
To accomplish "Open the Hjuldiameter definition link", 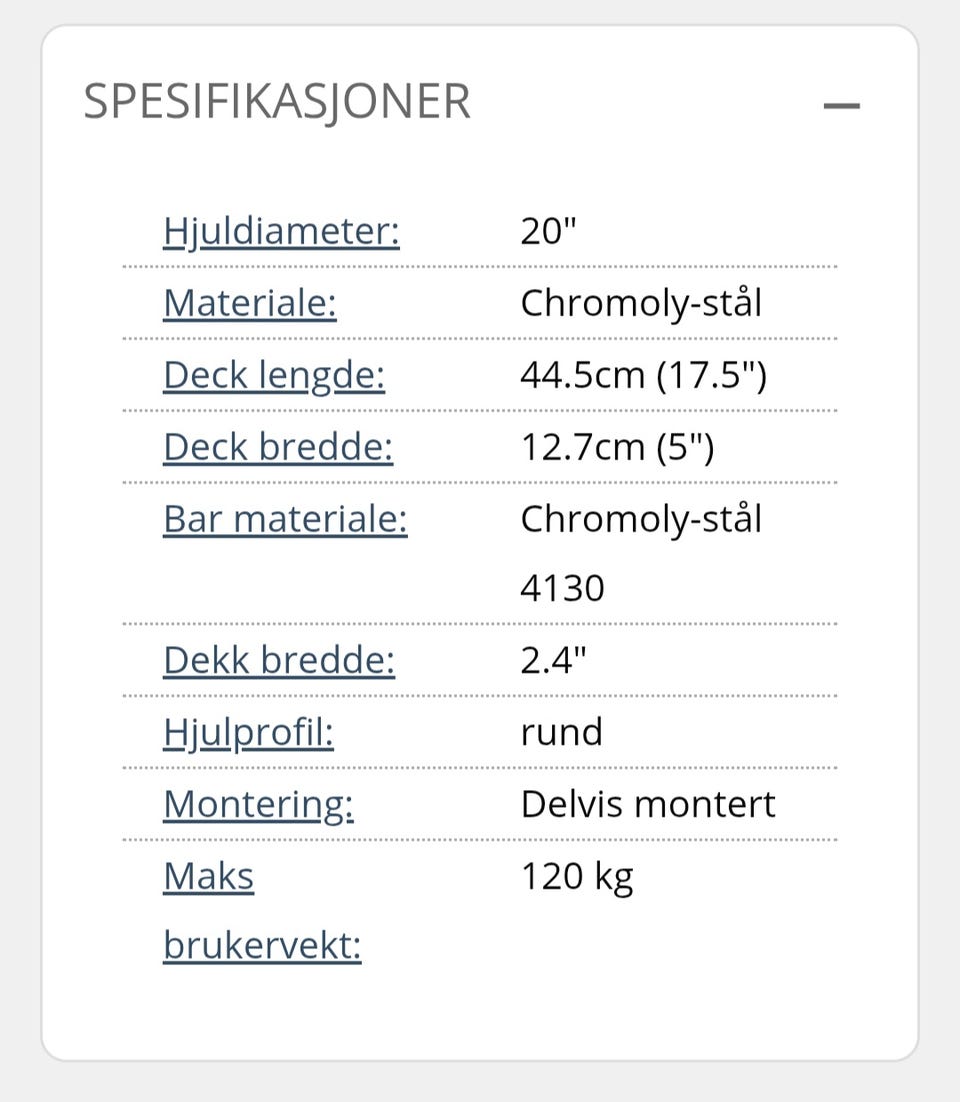I will tap(281, 231).
